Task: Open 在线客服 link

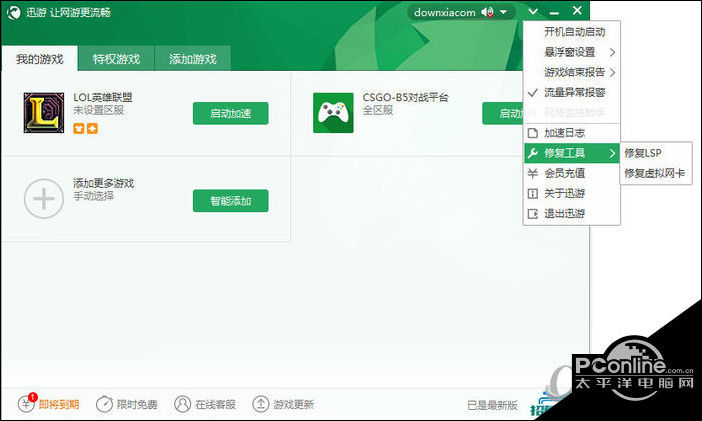Action: (x=215, y=404)
